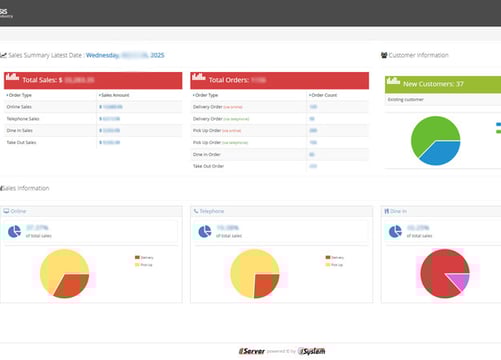The width and height of the screenshot is (501, 360).
Task: Click the pie icon under the Telephone heading
Action: pyautogui.click(x=205, y=231)
